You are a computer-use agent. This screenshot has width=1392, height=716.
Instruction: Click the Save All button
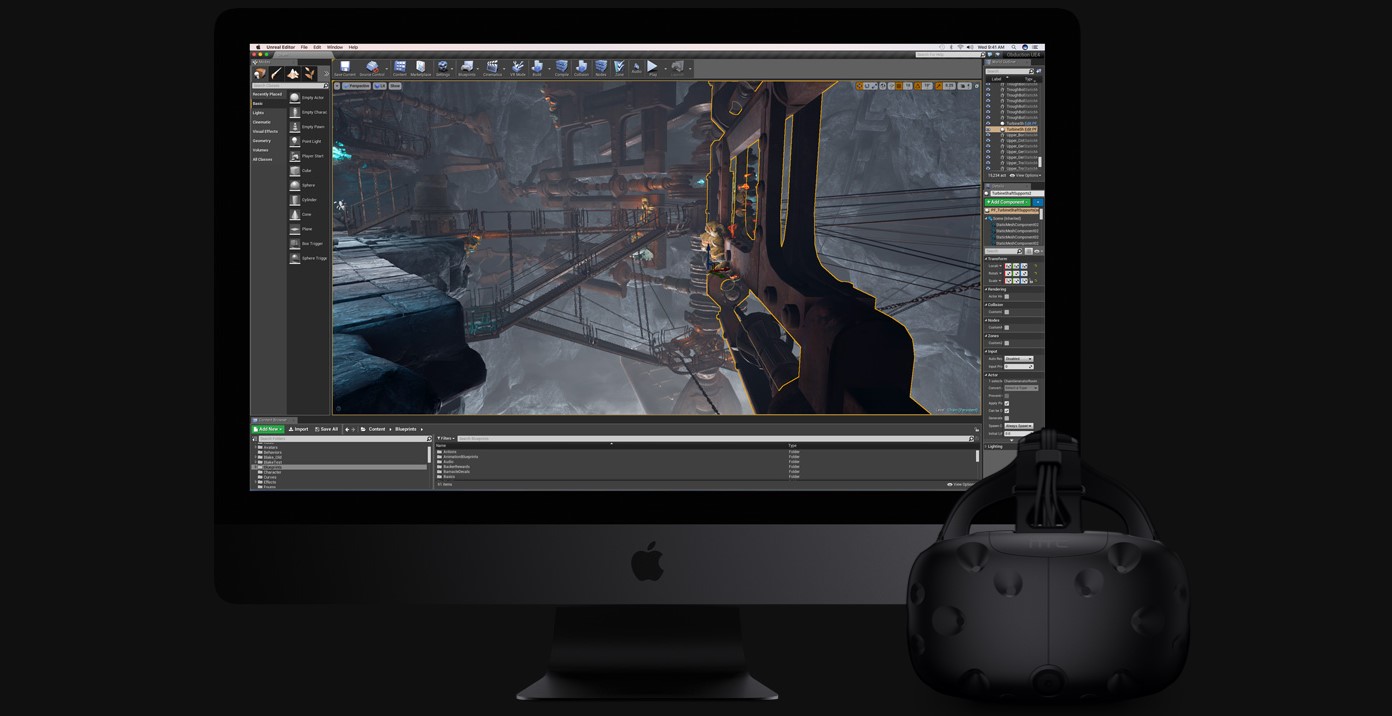coord(326,429)
